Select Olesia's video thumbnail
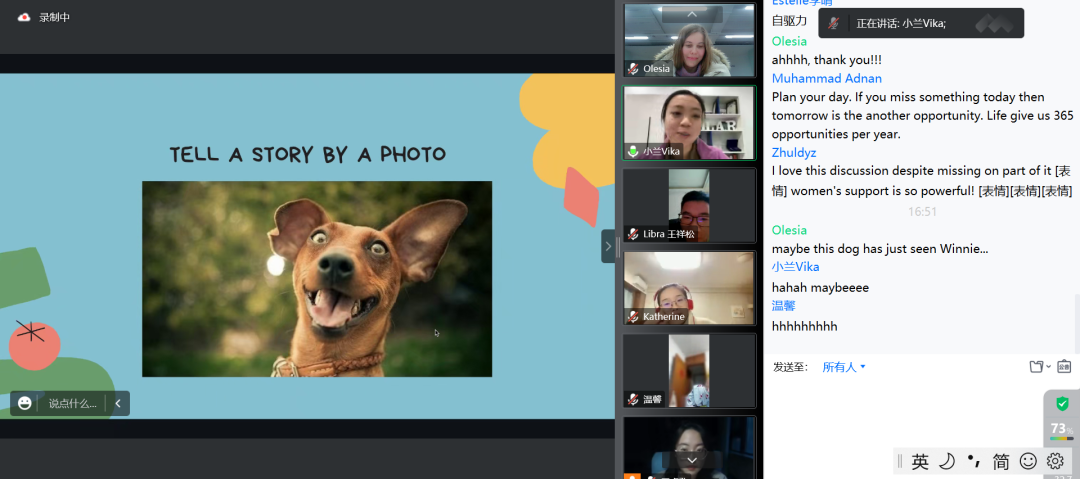This screenshot has height=479, width=1080. coord(689,41)
